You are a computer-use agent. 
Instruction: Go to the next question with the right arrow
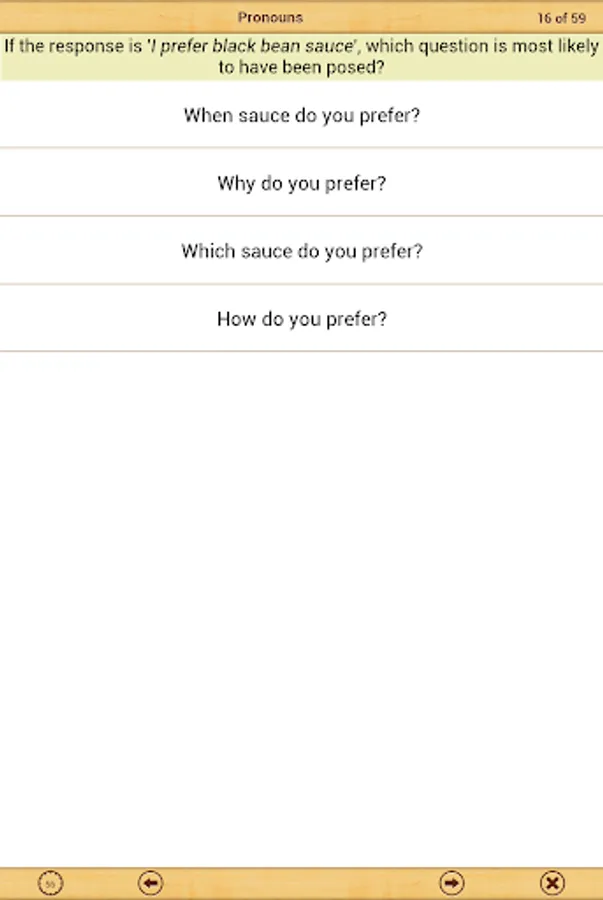(452, 883)
